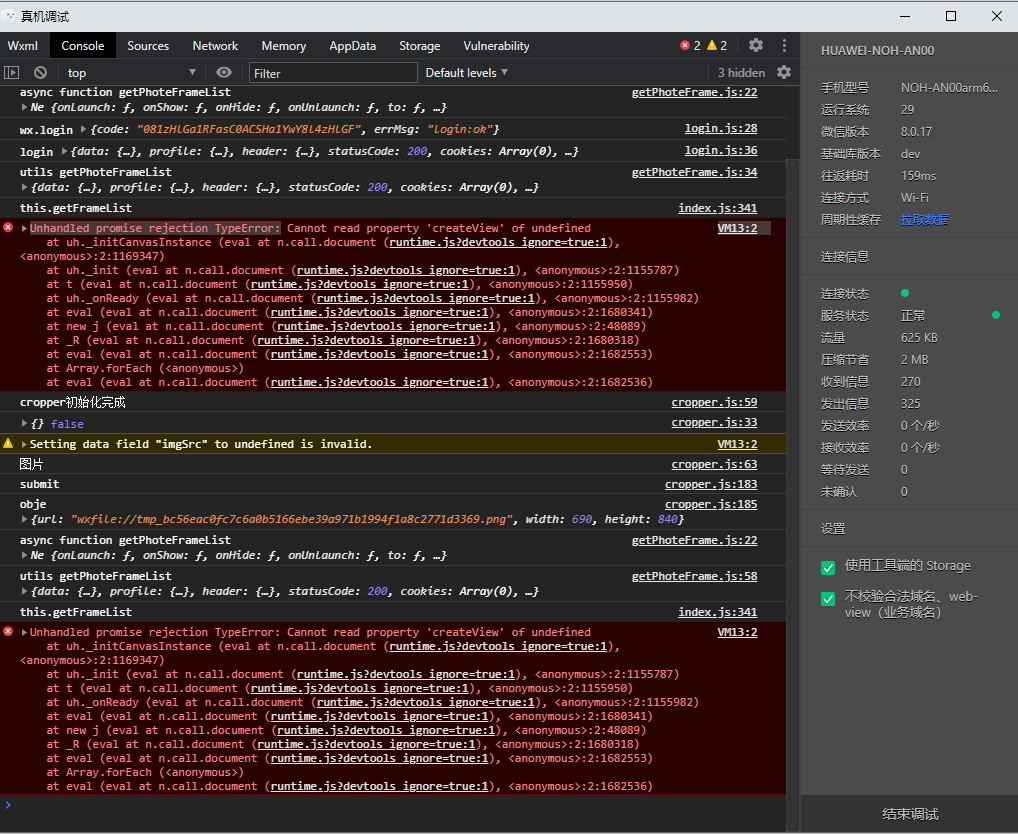Switch to the AppData tab
Viewport: 1018px width, 834px height.
(353, 45)
